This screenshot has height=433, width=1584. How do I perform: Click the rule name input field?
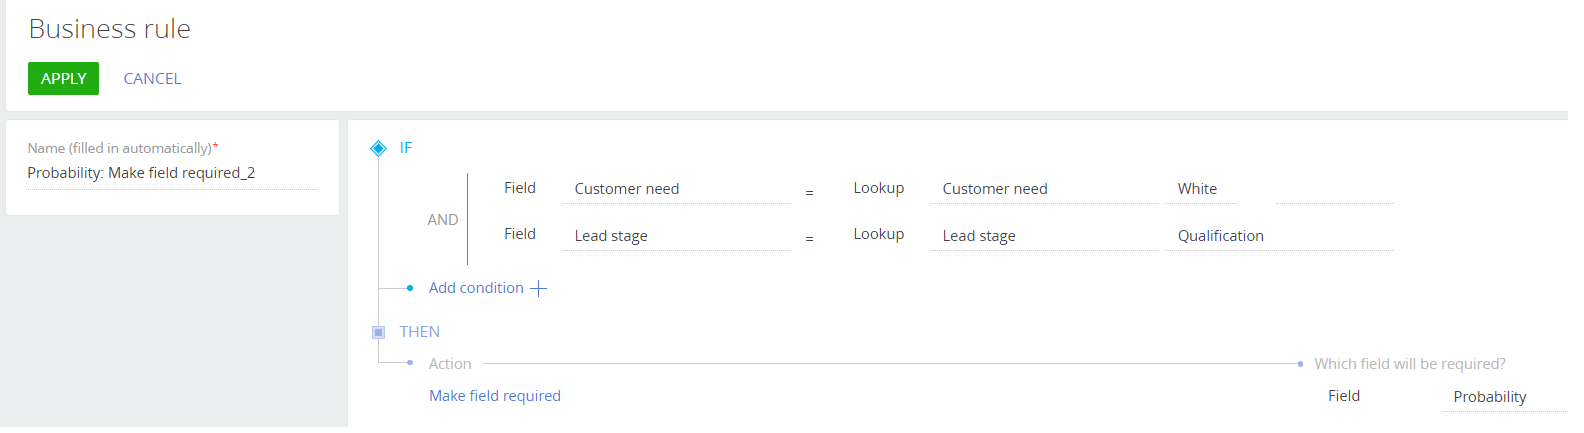coord(173,173)
